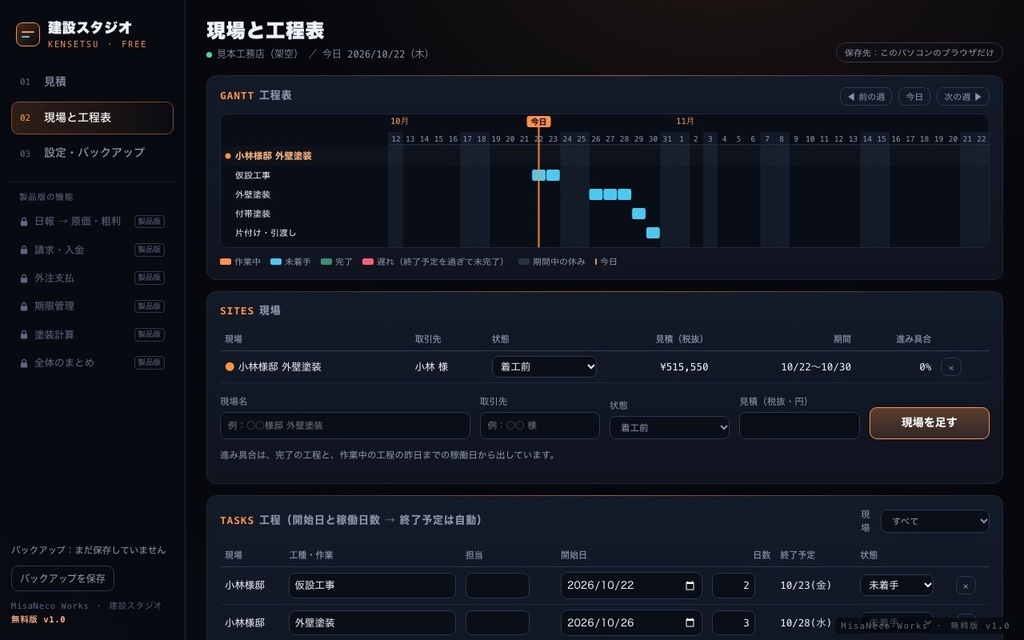
Task: Click ¥515,550 estimate value
Action: pos(684,367)
